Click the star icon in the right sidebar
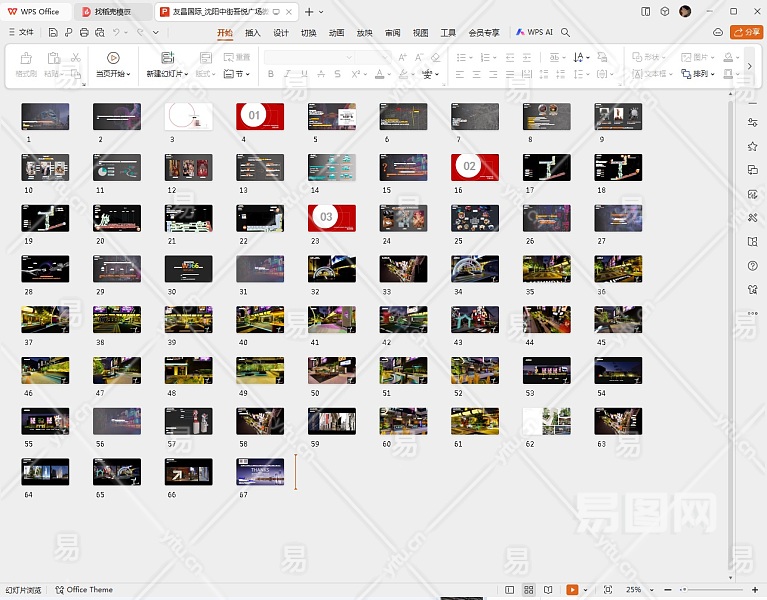 tap(752, 146)
